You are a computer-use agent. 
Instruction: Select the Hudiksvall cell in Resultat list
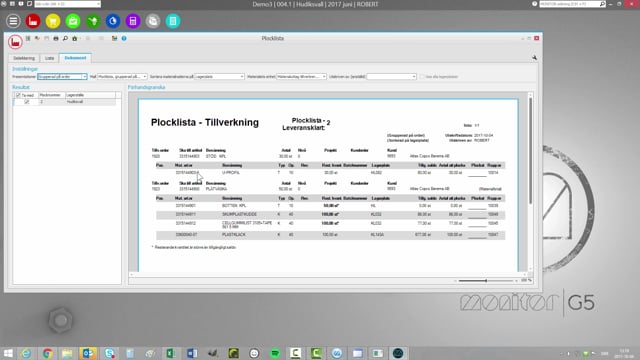[90, 102]
